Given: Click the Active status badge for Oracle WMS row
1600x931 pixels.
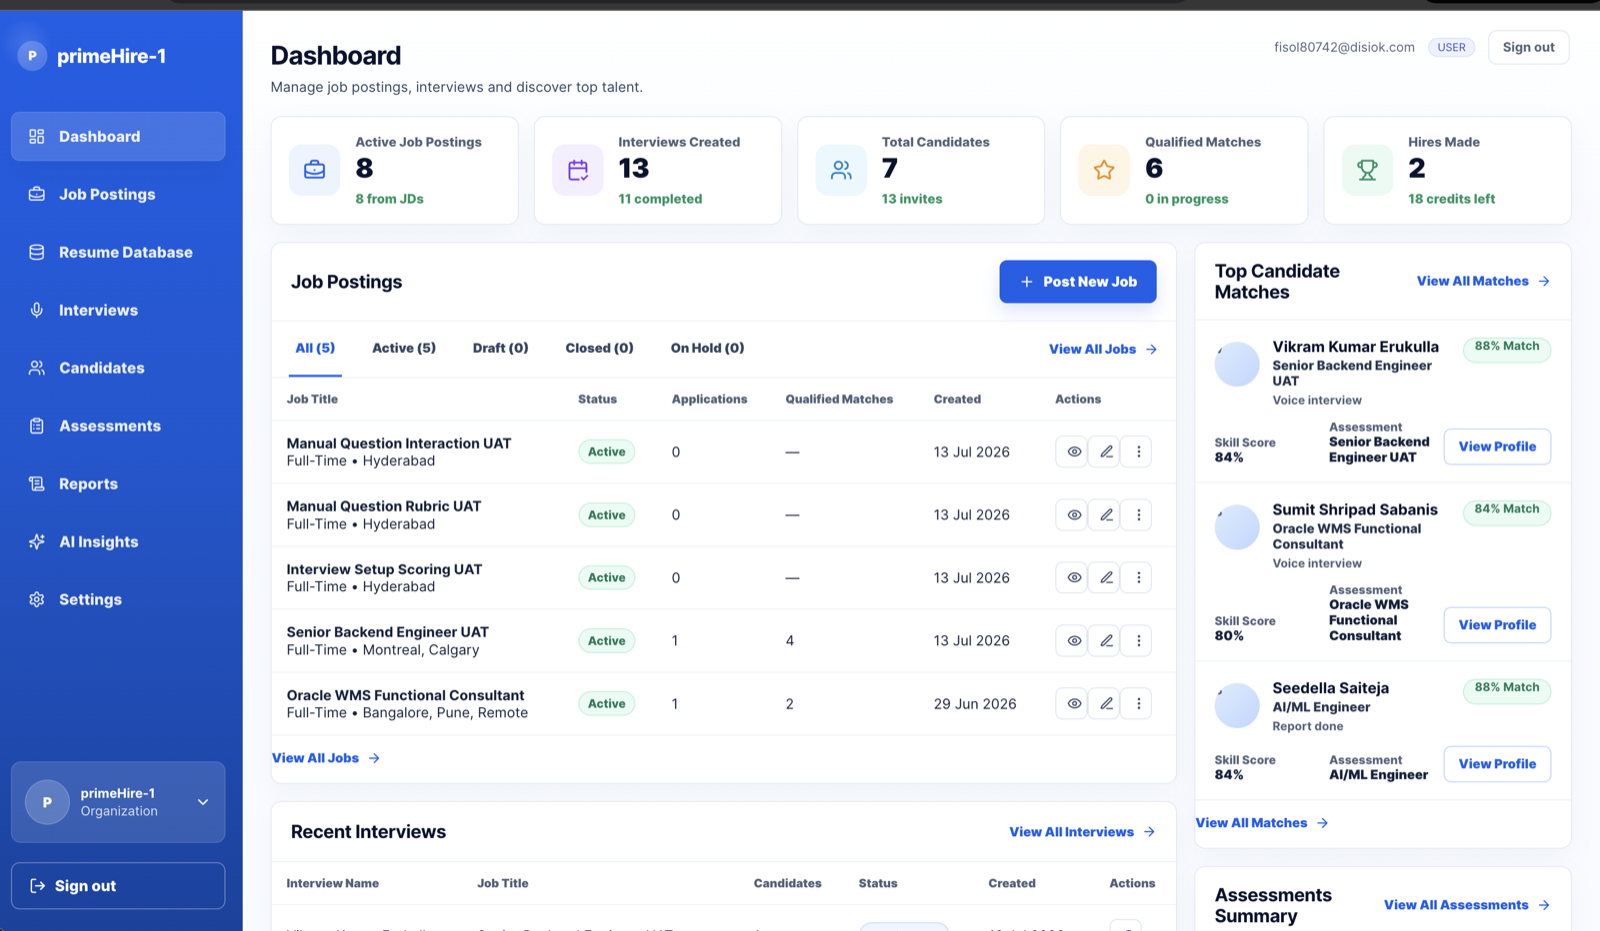Looking at the screenshot, I should 606,704.
